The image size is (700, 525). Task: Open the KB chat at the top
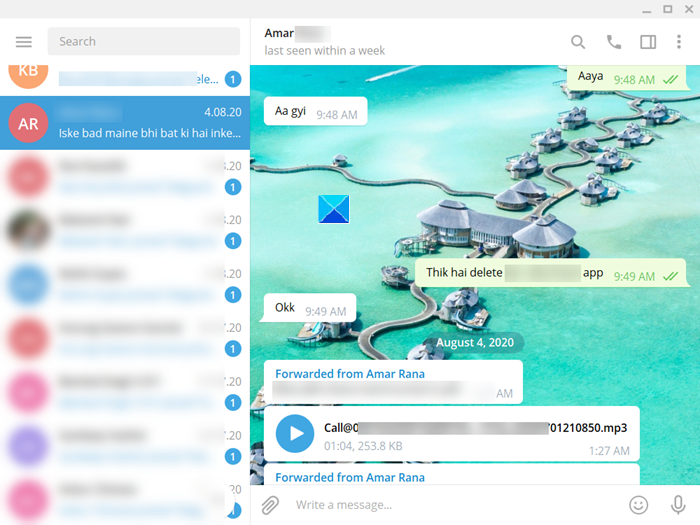pyautogui.click(x=125, y=79)
